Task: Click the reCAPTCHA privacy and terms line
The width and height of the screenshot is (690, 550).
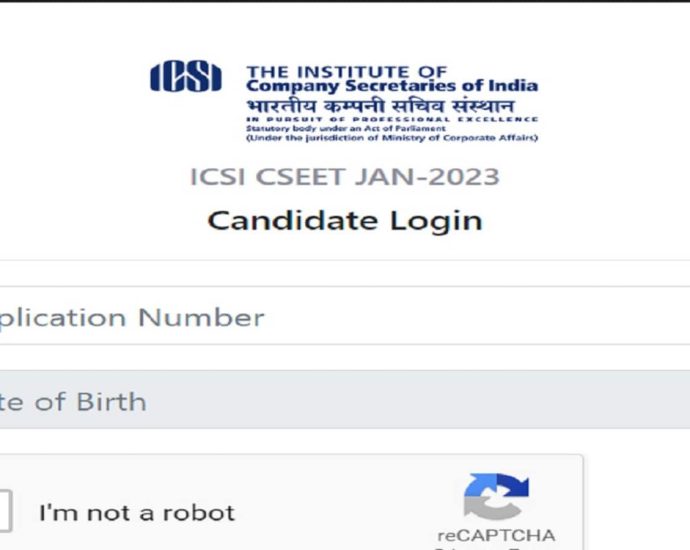Action: [x=496, y=547]
